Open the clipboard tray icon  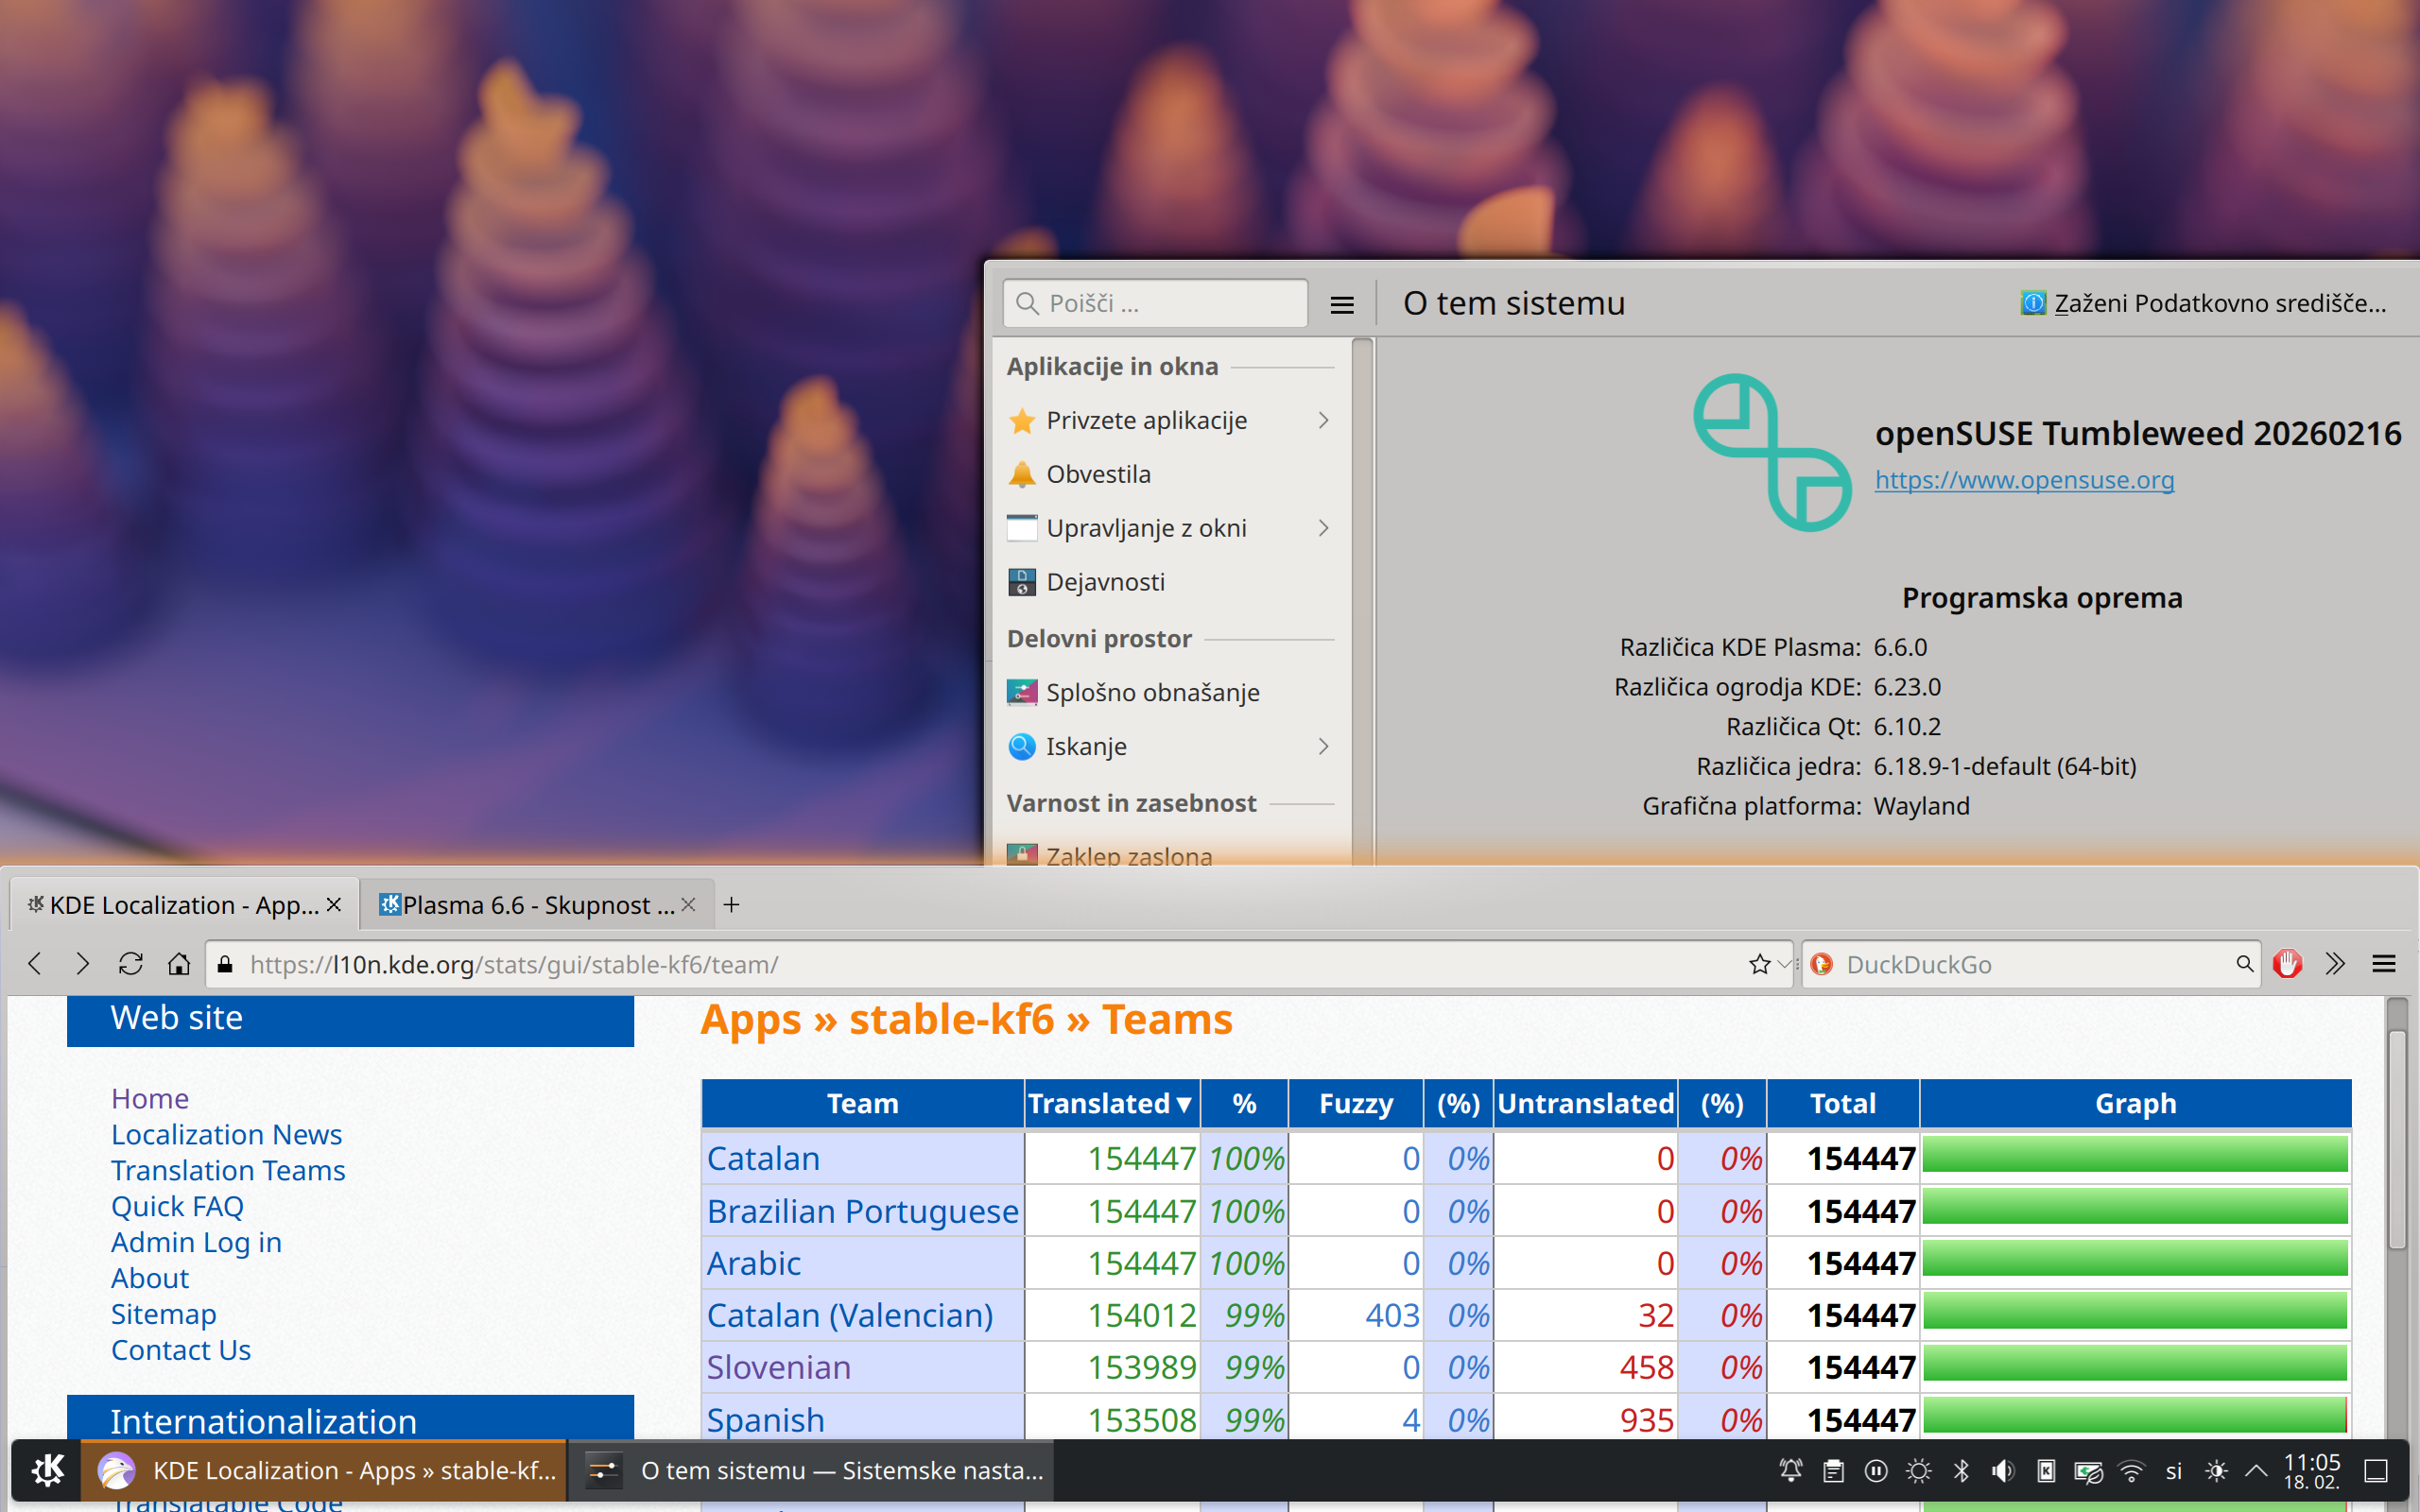(1833, 1471)
